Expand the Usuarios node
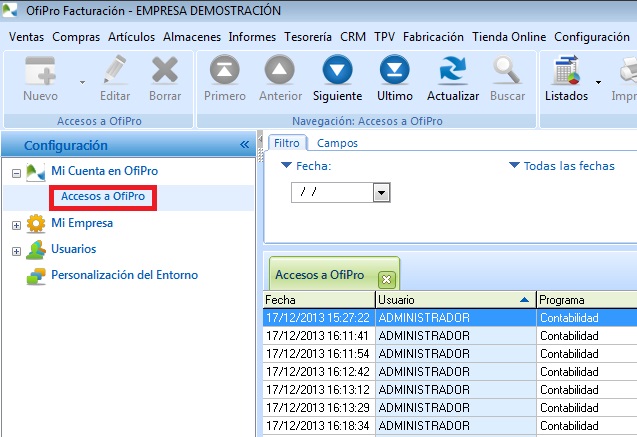Viewport: 637px width, 437px height. click(x=16, y=251)
